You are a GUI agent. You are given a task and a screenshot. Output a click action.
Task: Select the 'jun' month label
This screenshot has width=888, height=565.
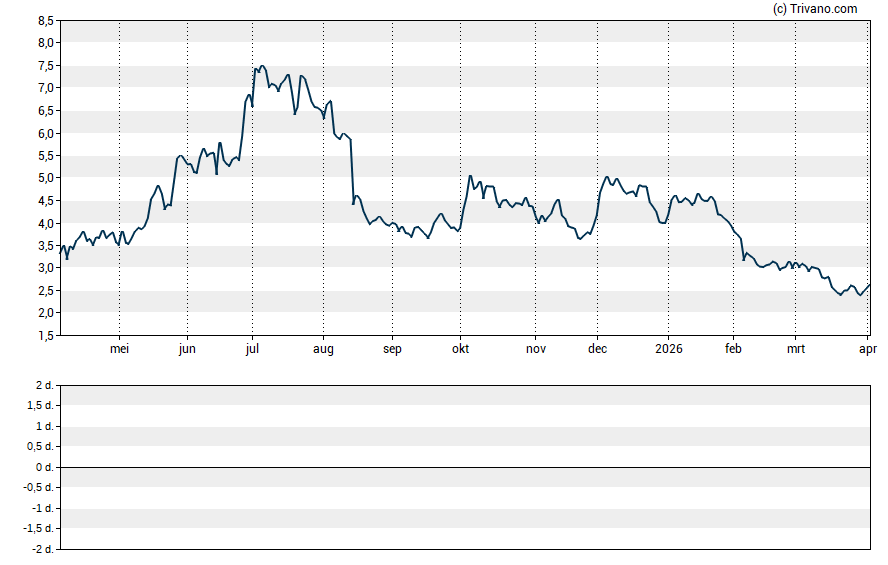click(x=187, y=349)
